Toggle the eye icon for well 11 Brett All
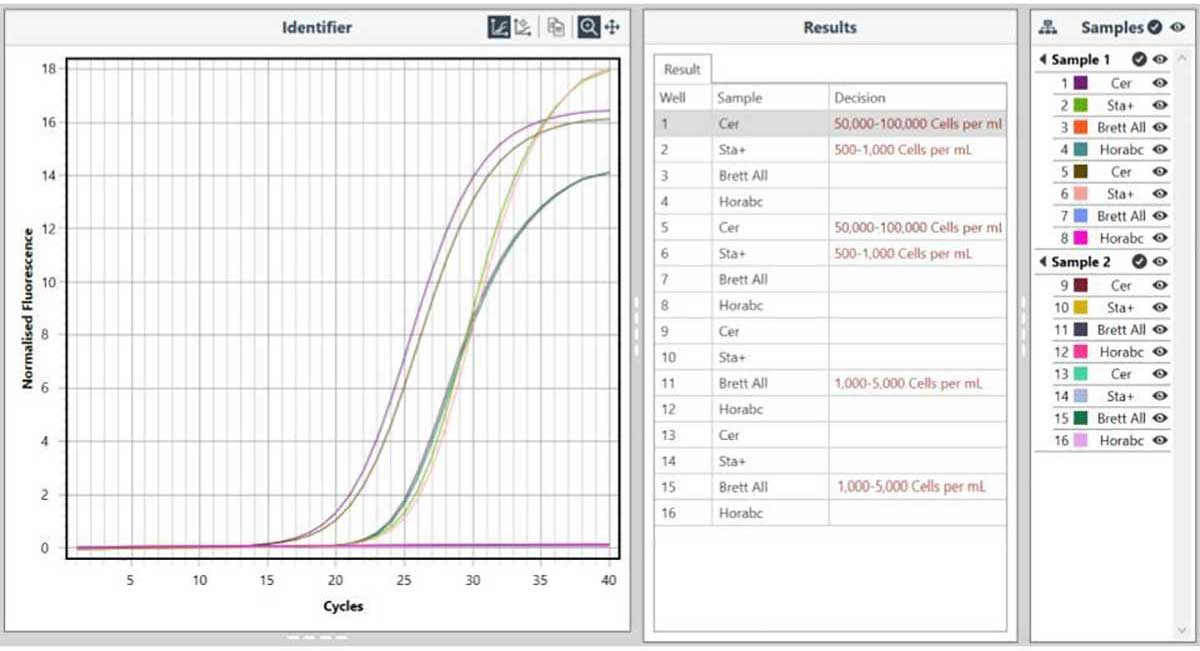1200x651 pixels. click(1160, 329)
